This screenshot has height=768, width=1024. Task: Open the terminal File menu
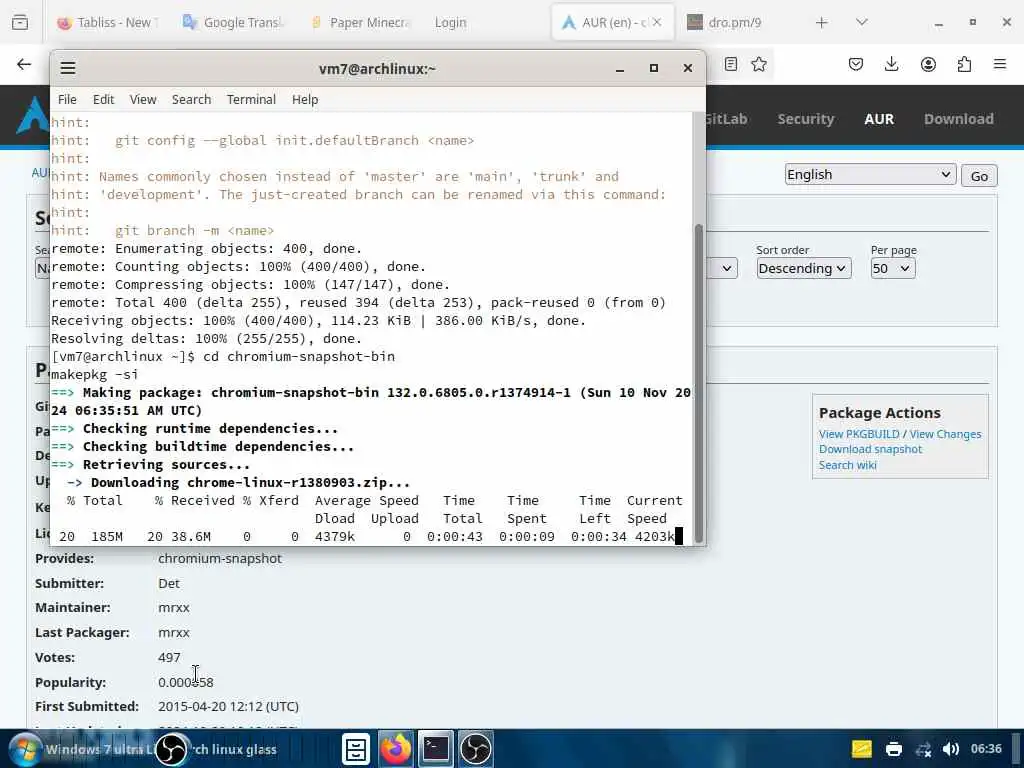pos(67,99)
